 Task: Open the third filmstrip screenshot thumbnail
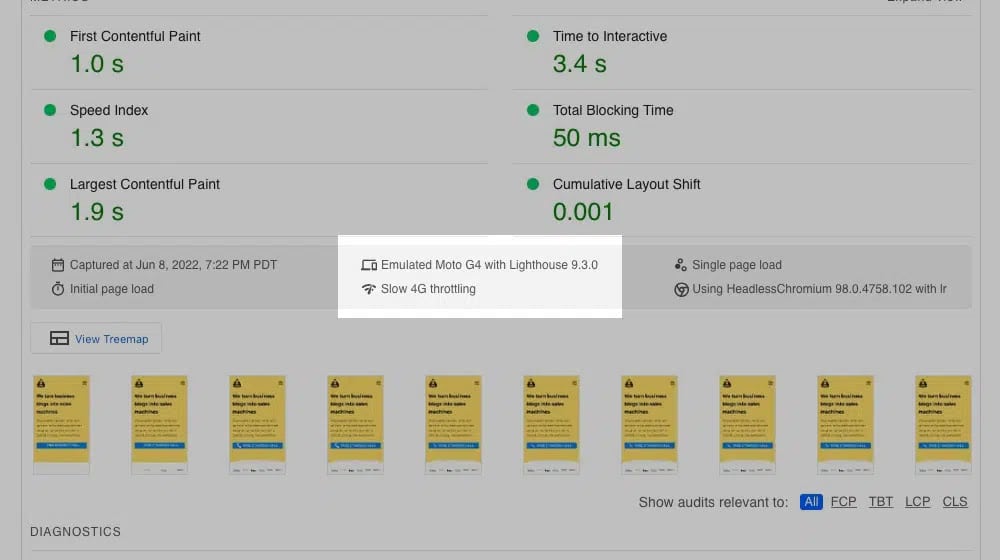(258, 425)
